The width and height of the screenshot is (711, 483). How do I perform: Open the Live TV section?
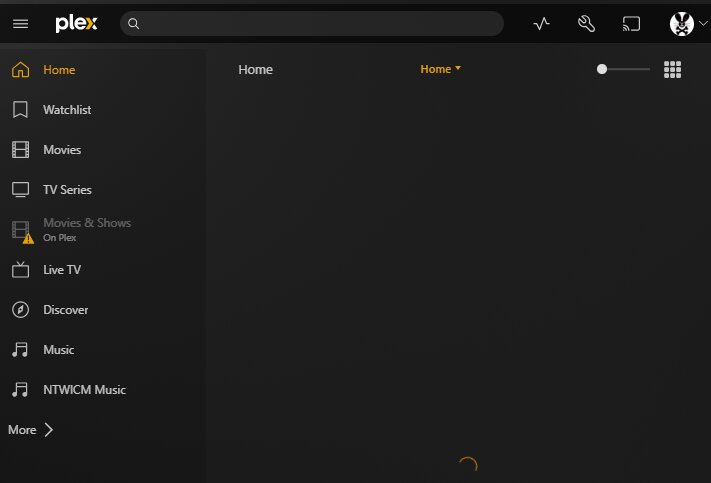[62, 270]
